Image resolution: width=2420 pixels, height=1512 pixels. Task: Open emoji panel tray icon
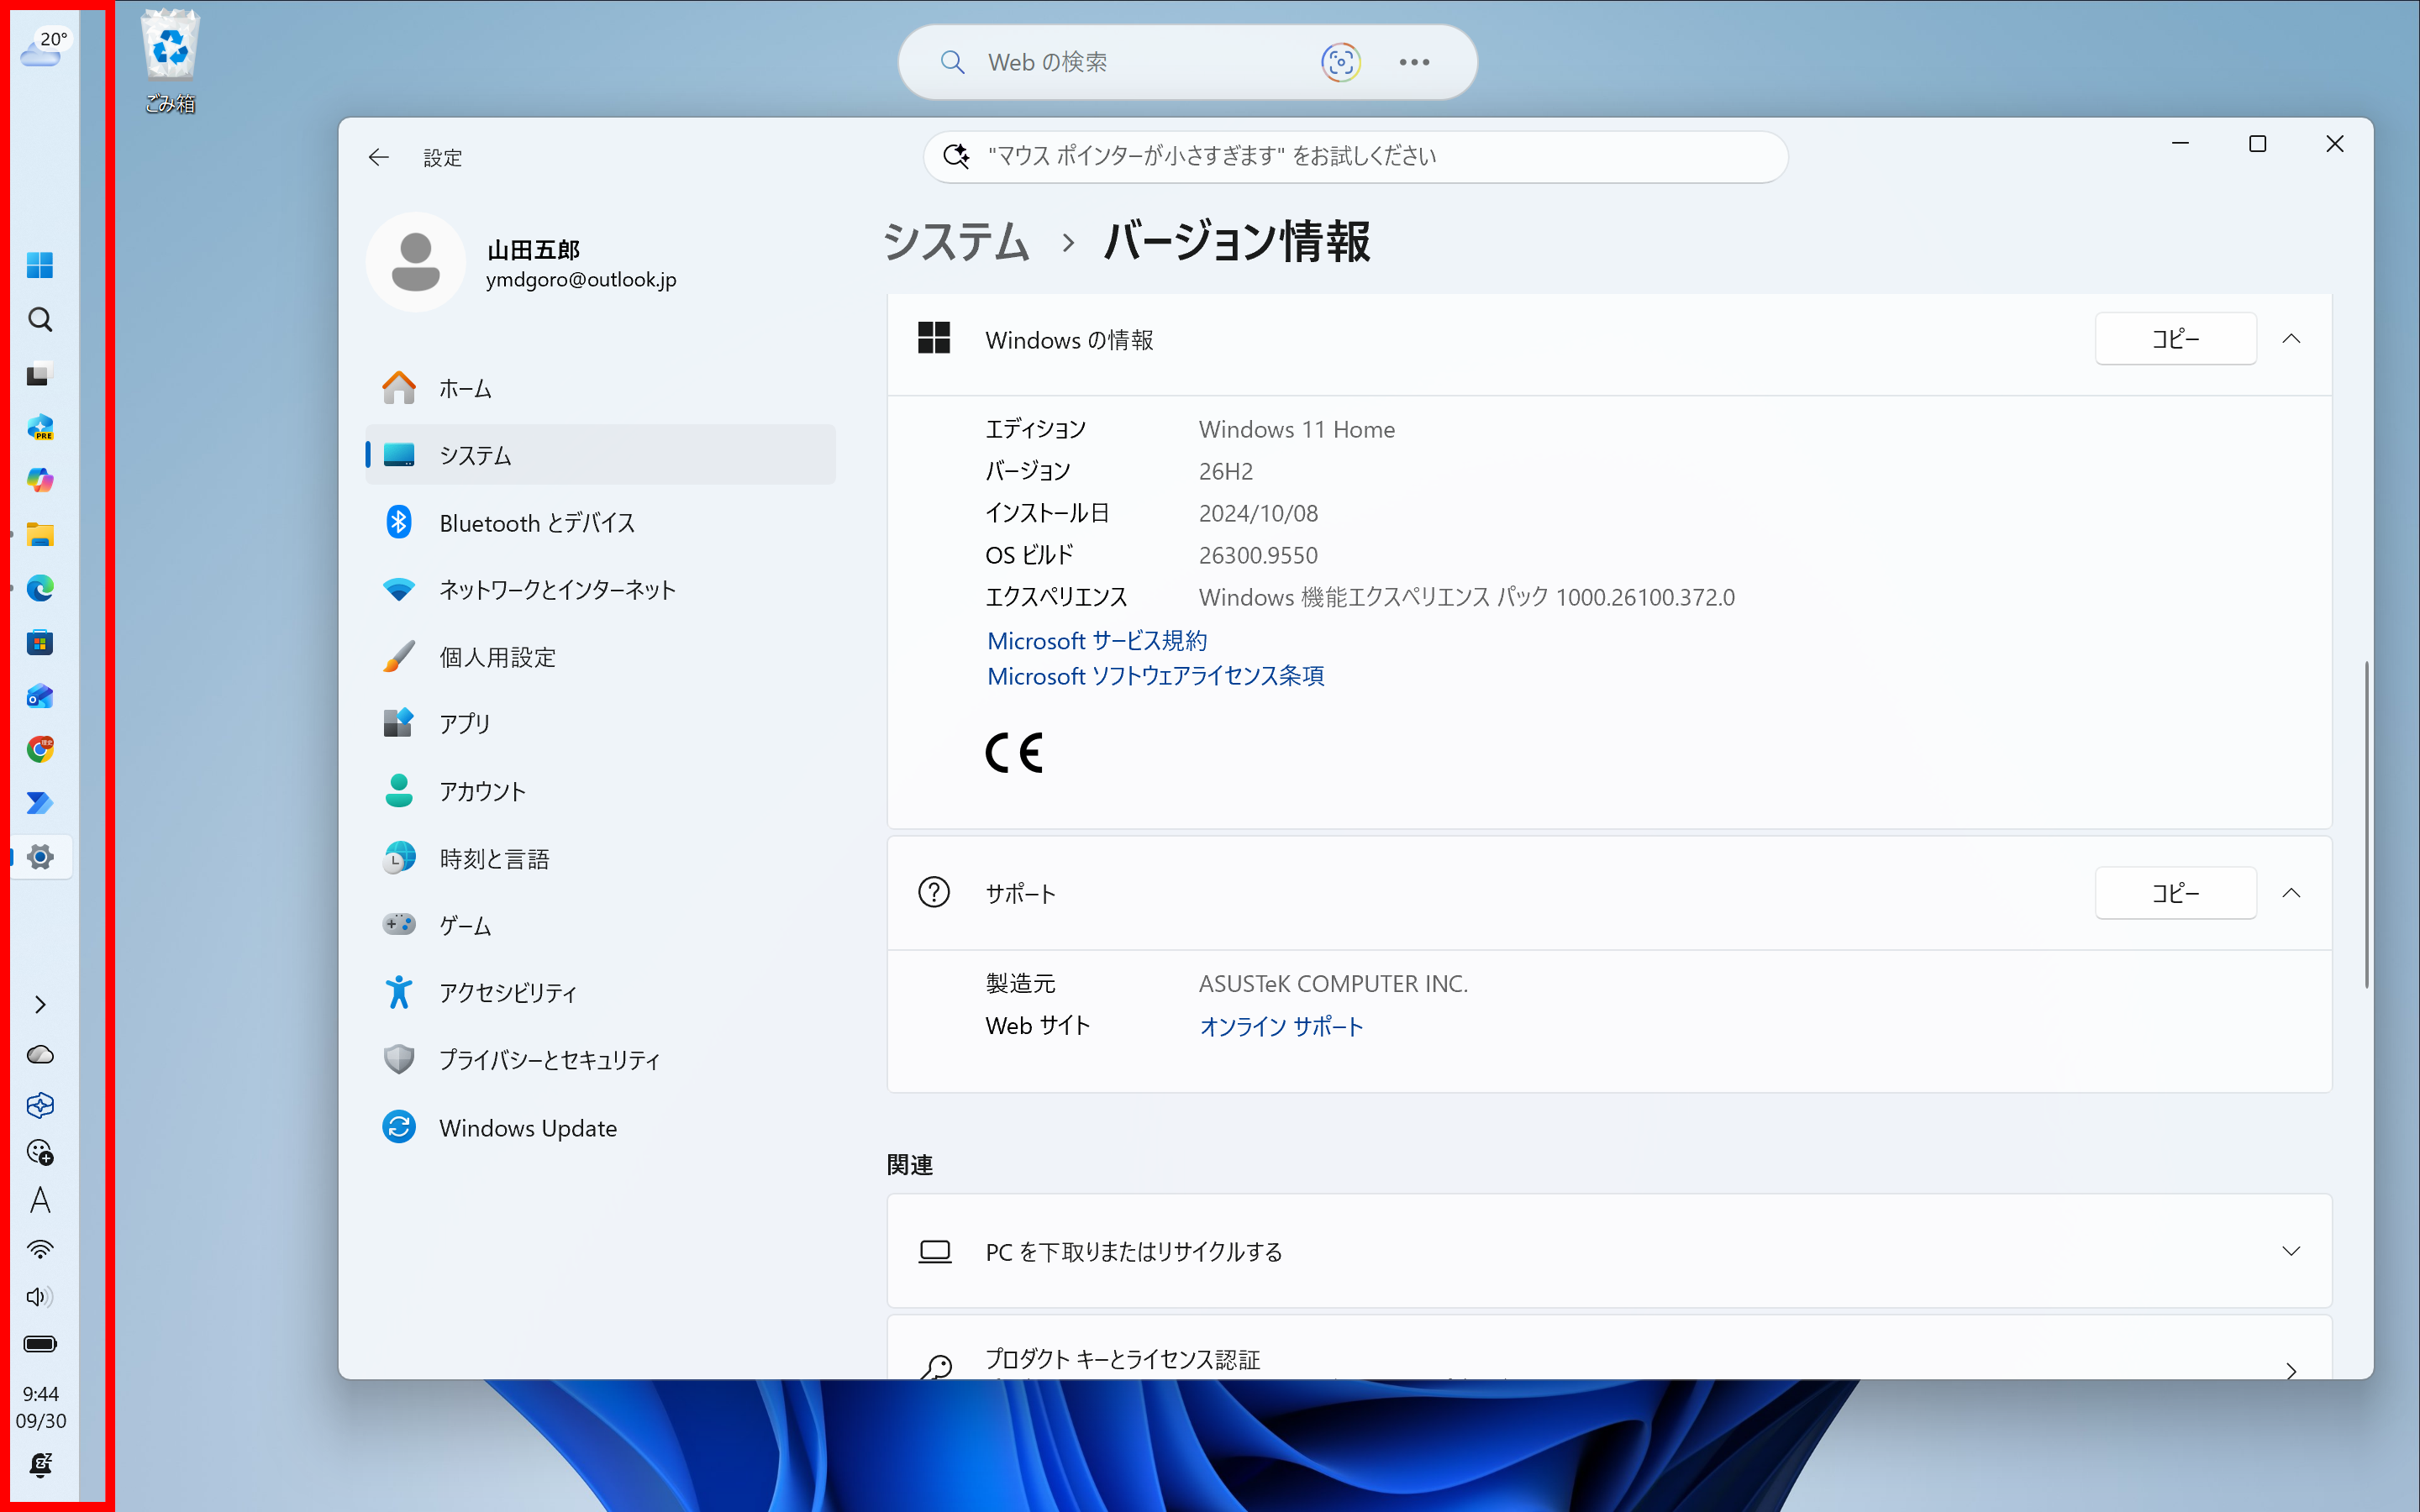40,1153
